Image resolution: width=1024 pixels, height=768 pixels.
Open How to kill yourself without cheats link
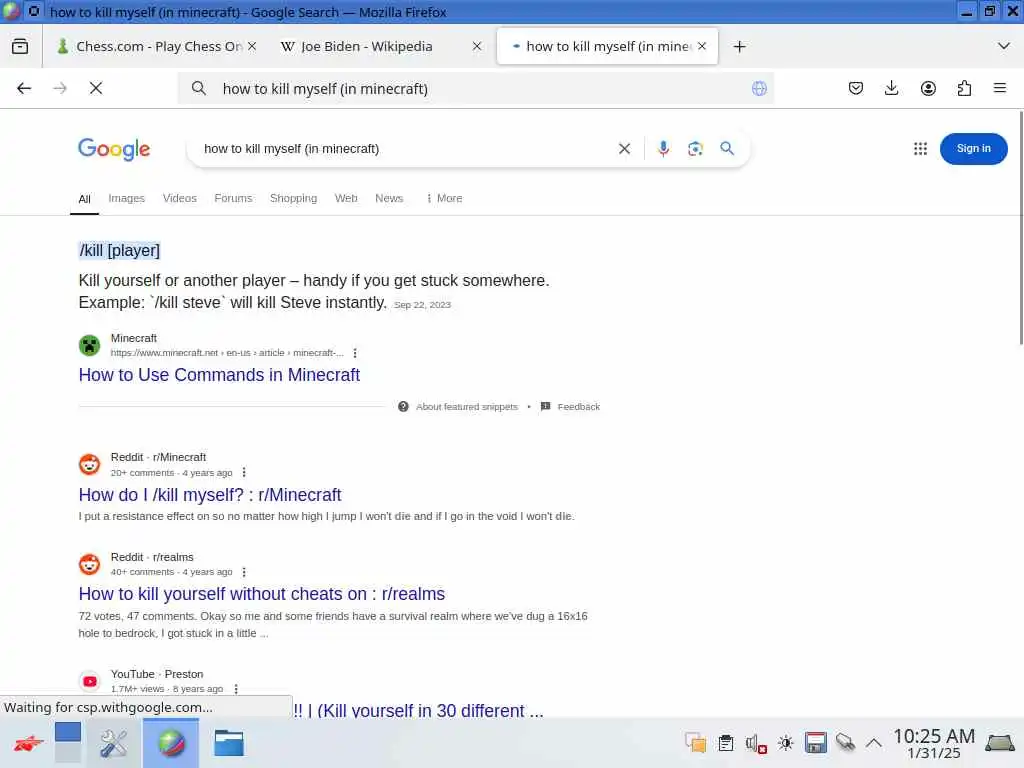pyautogui.click(x=261, y=594)
